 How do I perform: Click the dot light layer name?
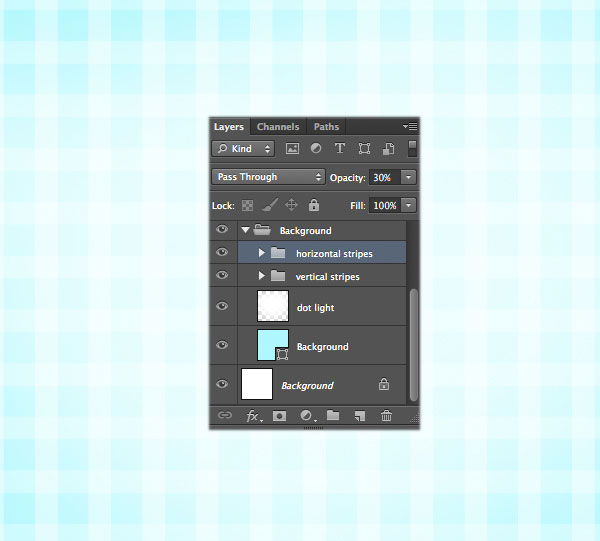pyautogui.click(x=315, y=308)
